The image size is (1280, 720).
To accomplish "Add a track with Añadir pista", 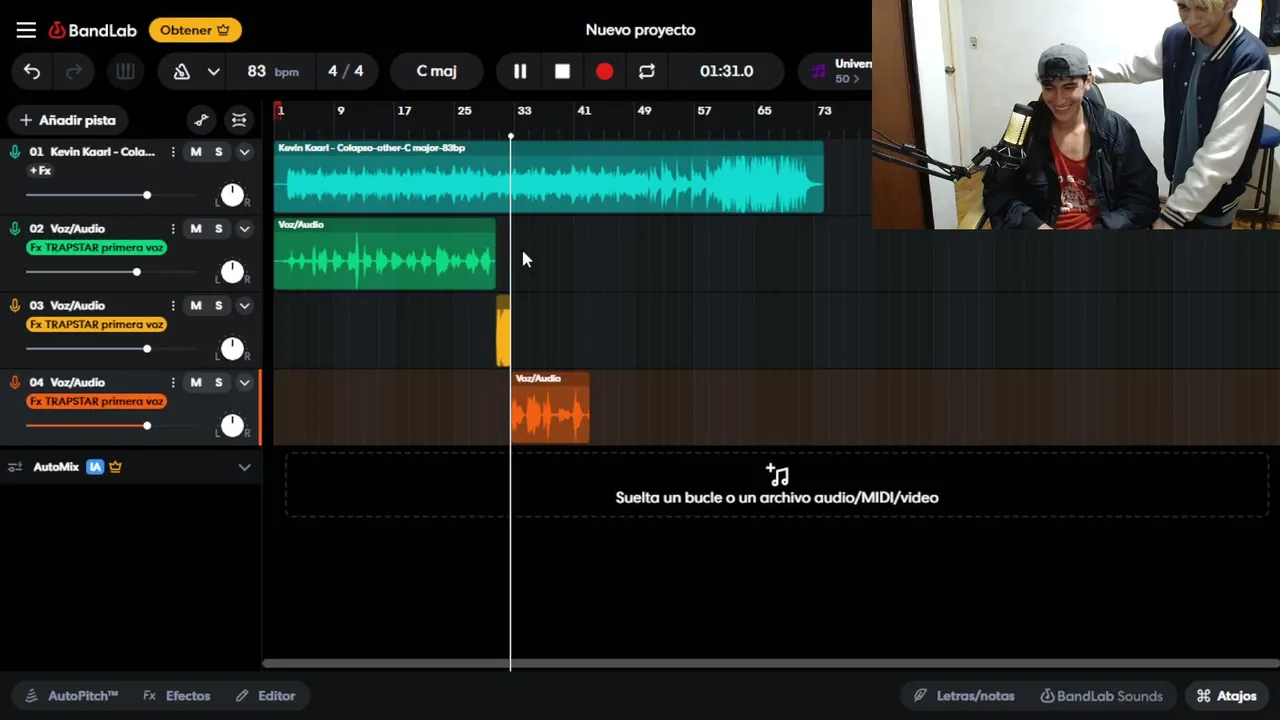I will [x=68, y=120].
